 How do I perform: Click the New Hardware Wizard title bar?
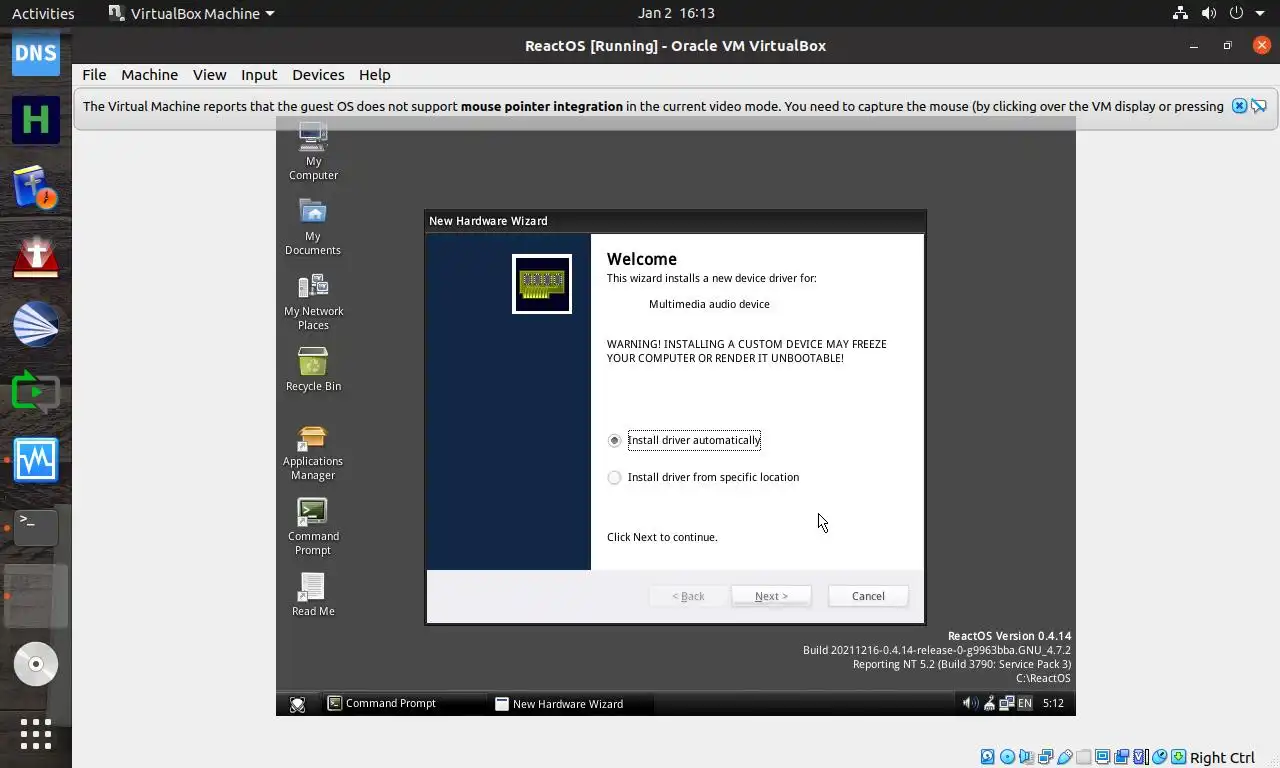(x=675, y=221)
